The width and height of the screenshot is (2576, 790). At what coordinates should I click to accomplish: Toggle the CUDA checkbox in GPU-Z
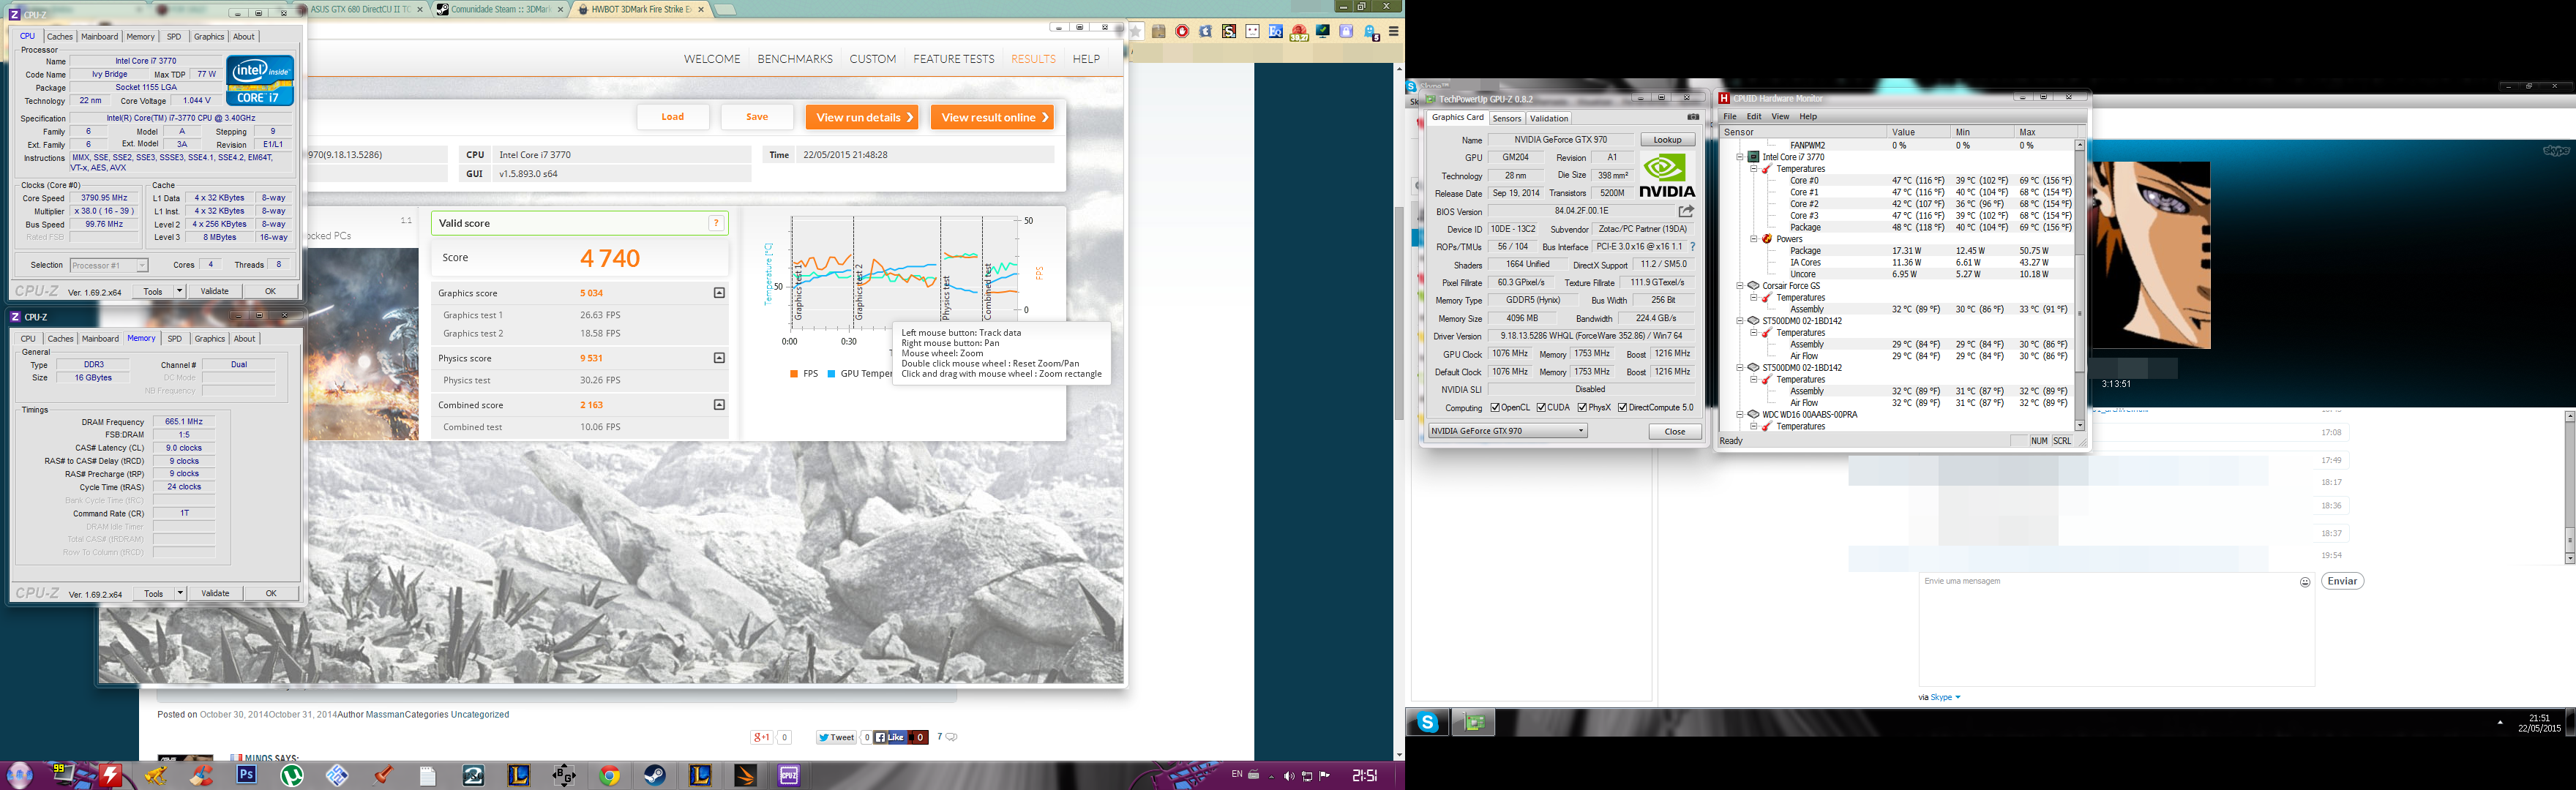[x=1542, y=407]
